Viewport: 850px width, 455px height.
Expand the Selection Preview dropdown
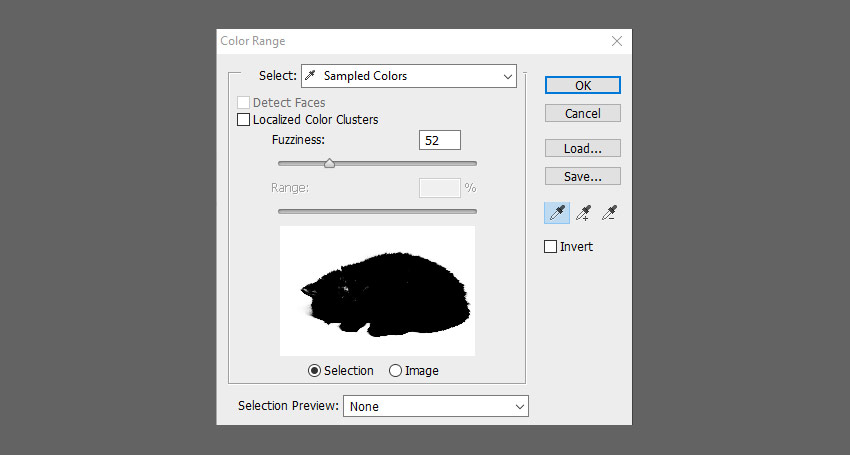tap(435, 406)
